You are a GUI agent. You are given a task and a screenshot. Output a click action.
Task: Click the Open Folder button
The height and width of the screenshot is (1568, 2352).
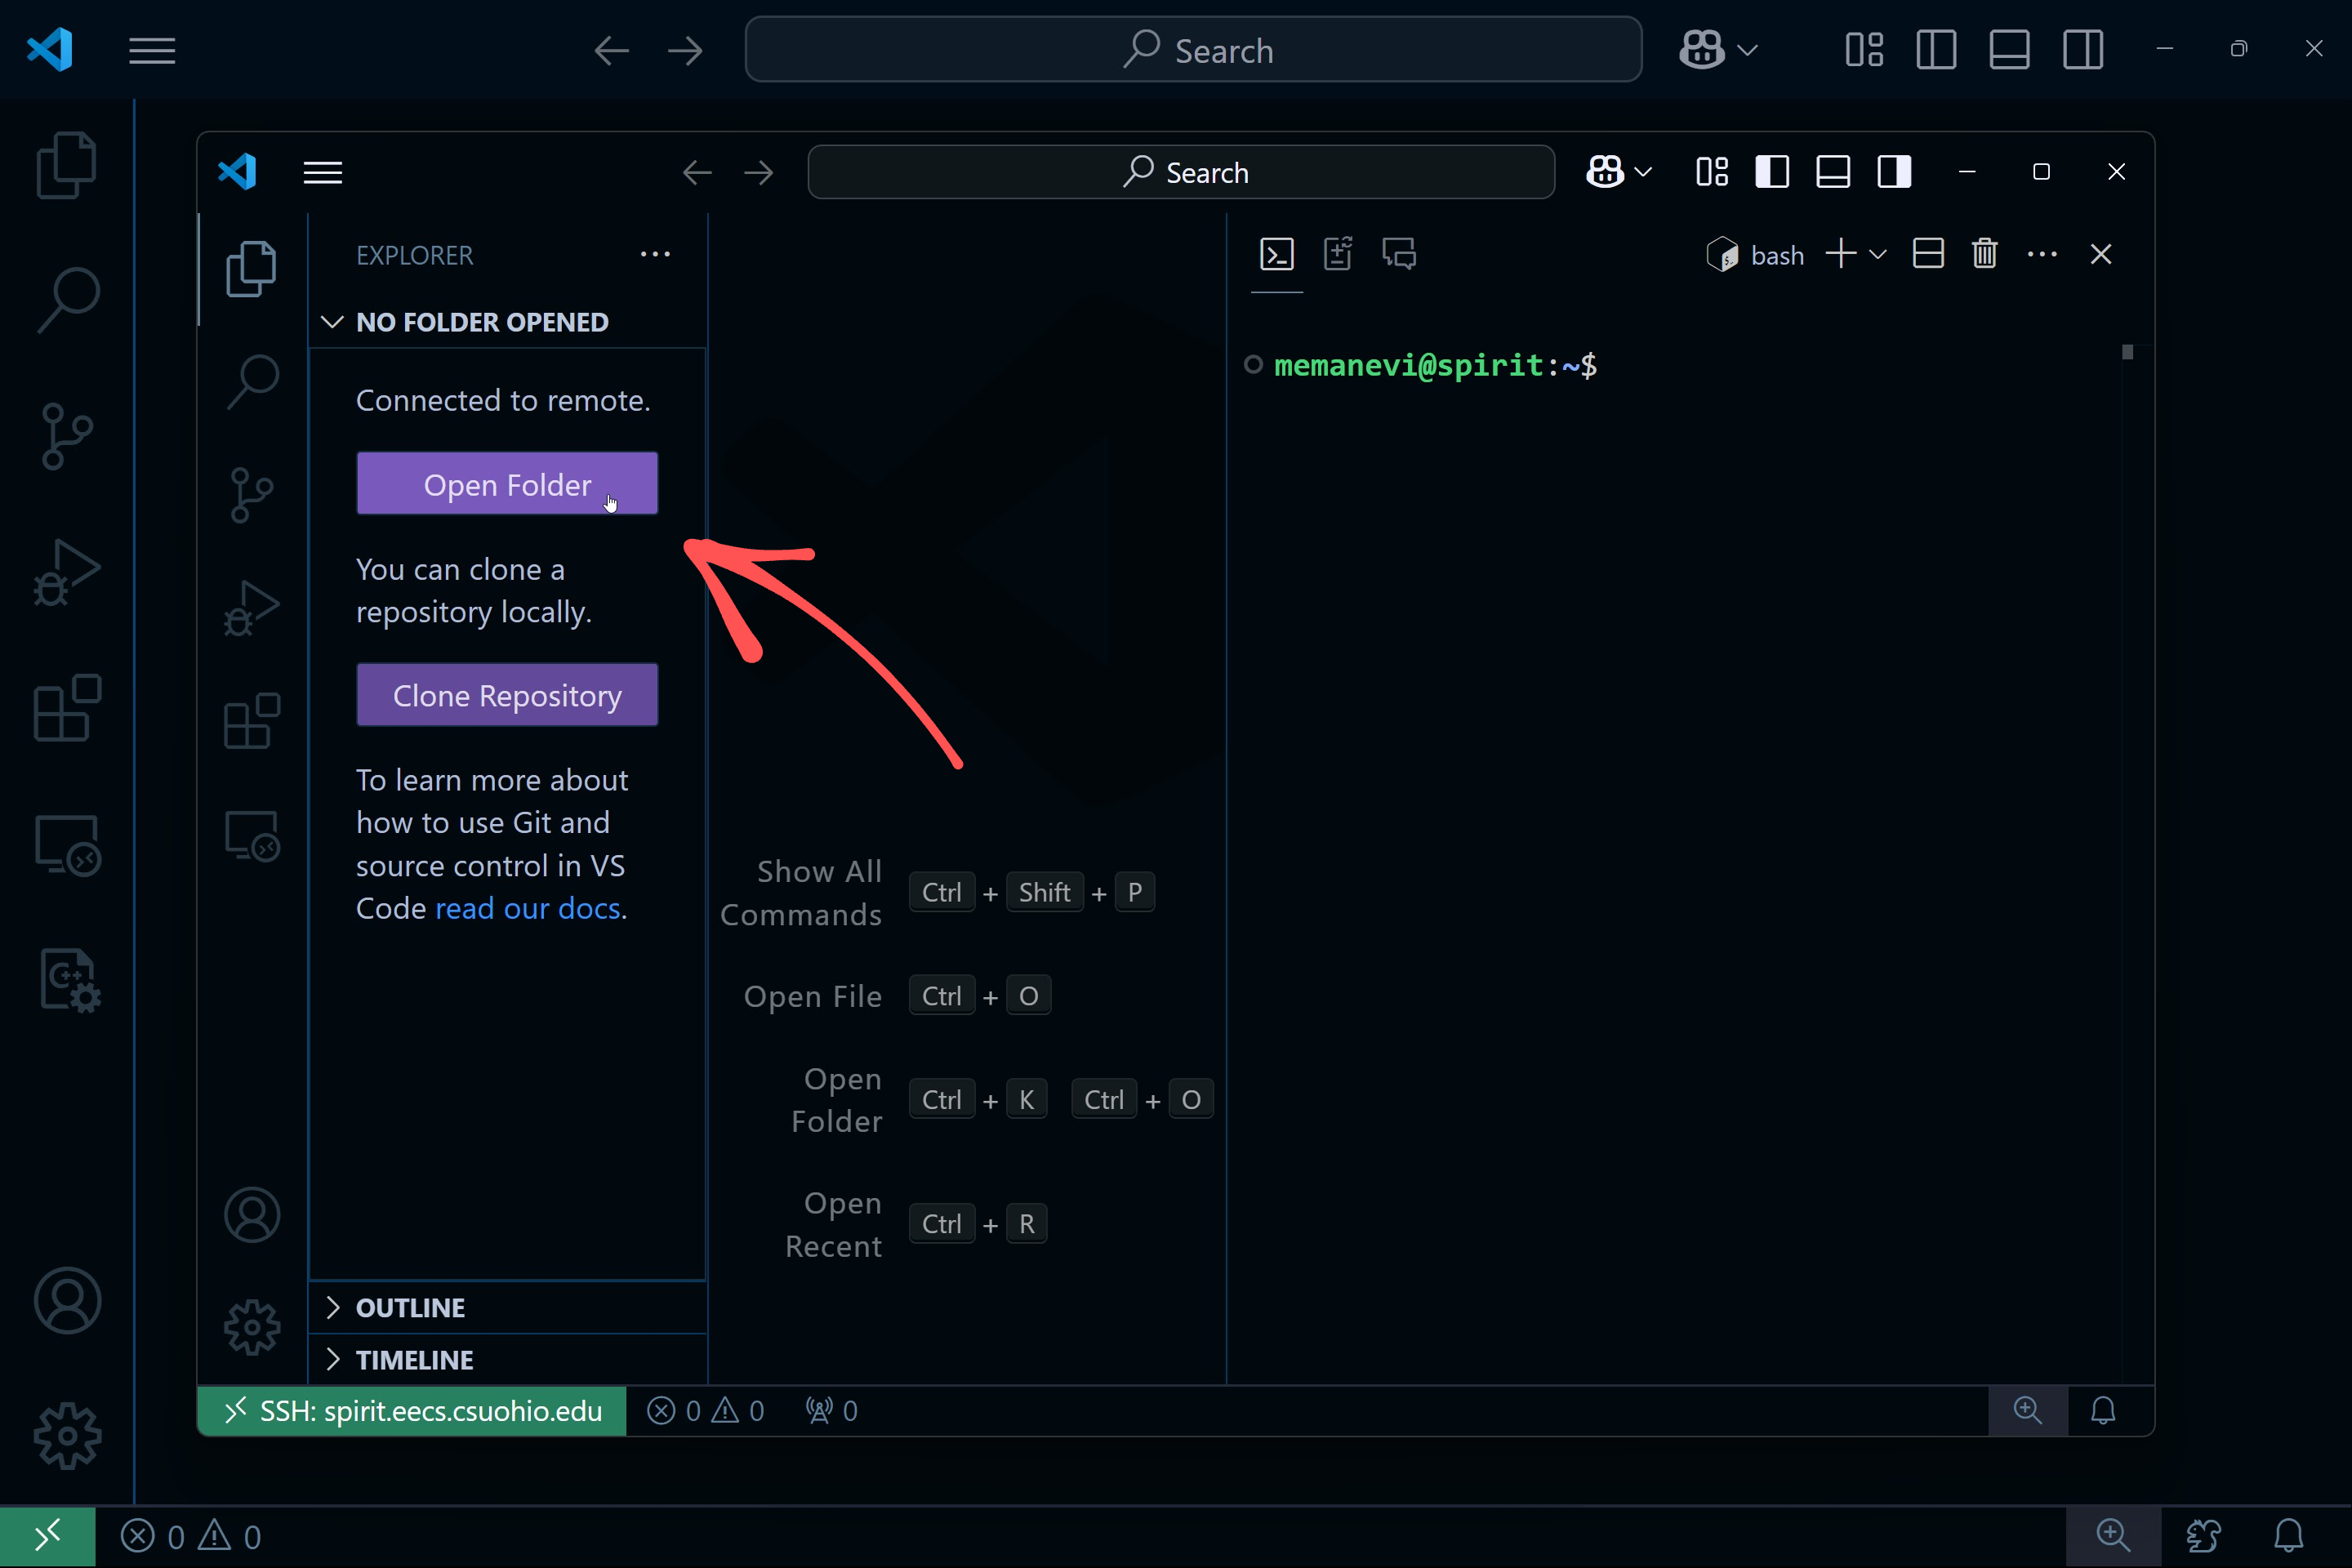(x=507, y=485)
